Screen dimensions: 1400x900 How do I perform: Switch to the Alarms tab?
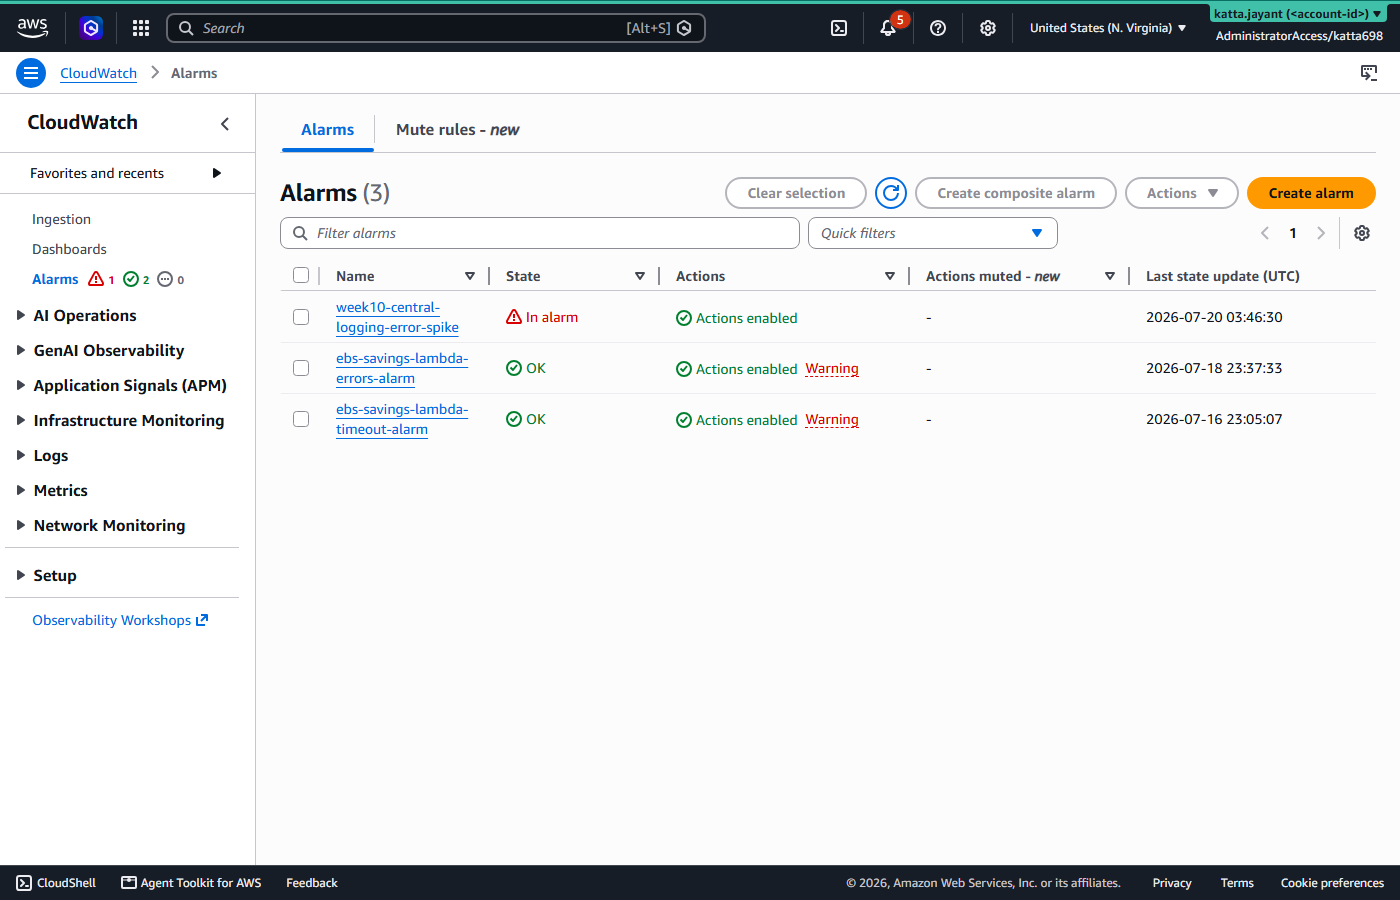328,130
